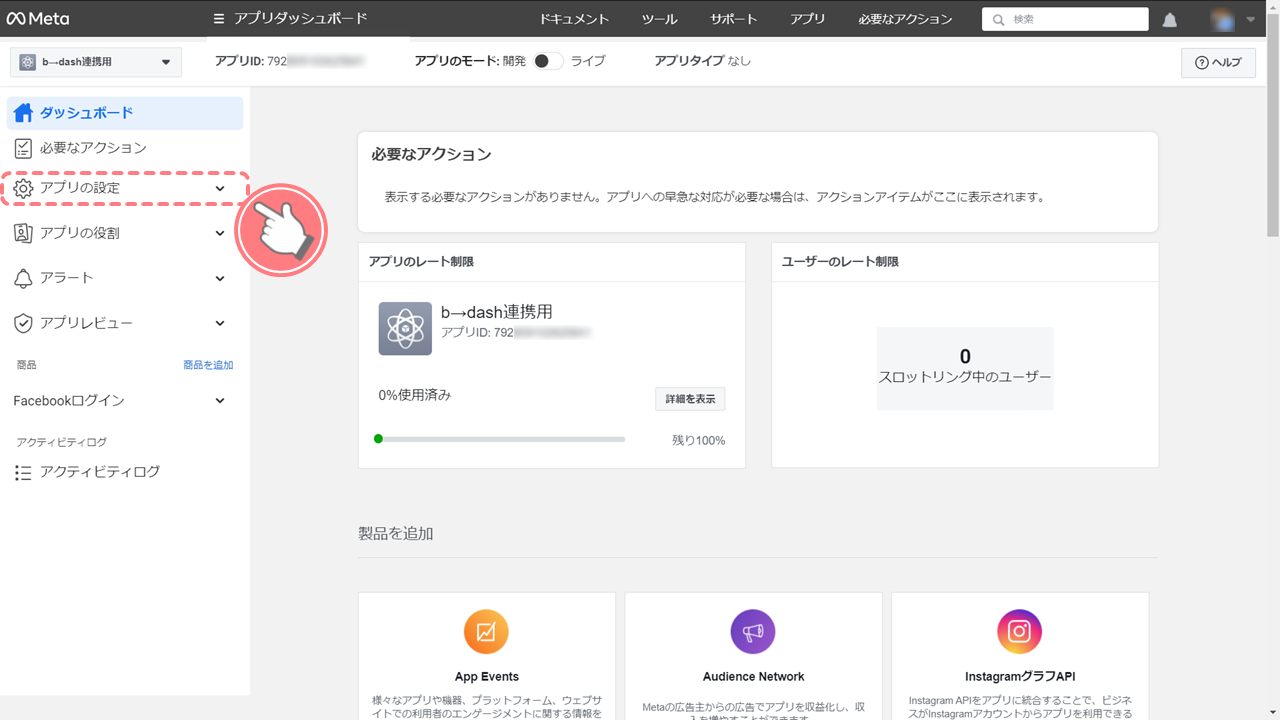
Task: Open the hamburger menu beside アプリダッシュボード
Action: pyautogui.click(x=219, y=19)
